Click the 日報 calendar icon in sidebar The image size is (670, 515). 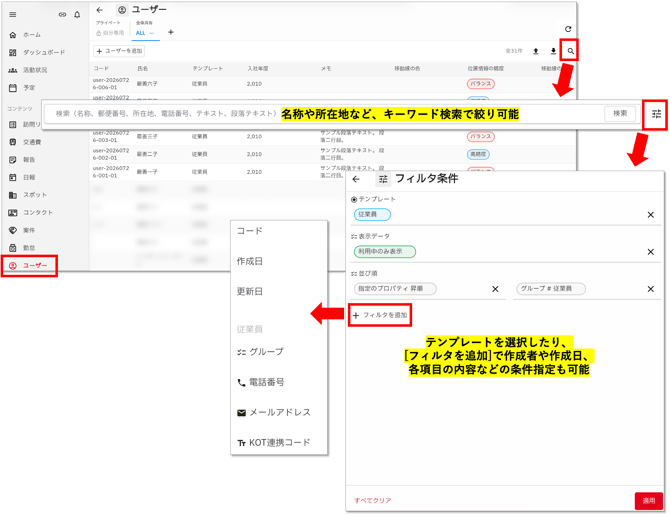[x=13, y=177]
